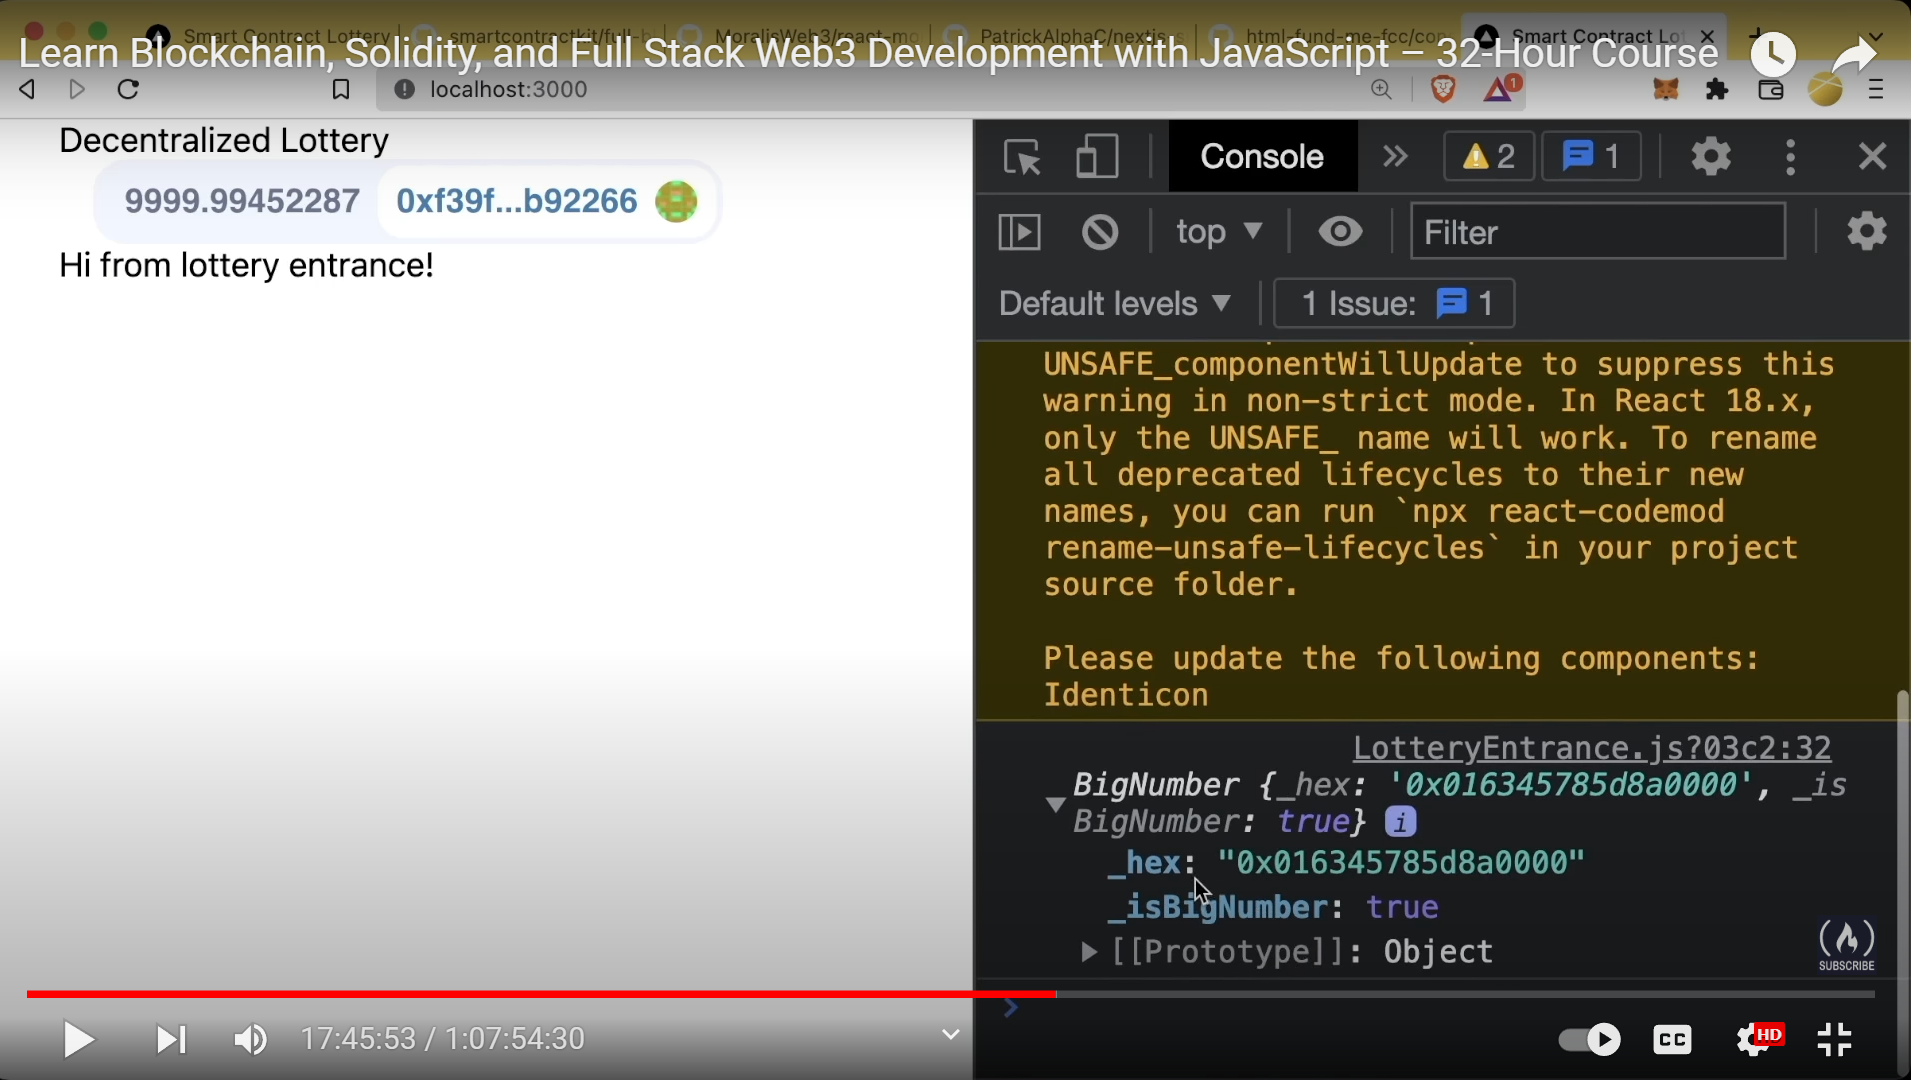1911x1080 pixels.
Task: Expand the [[Prototype]] Object entry
Action: [1089, 952]
